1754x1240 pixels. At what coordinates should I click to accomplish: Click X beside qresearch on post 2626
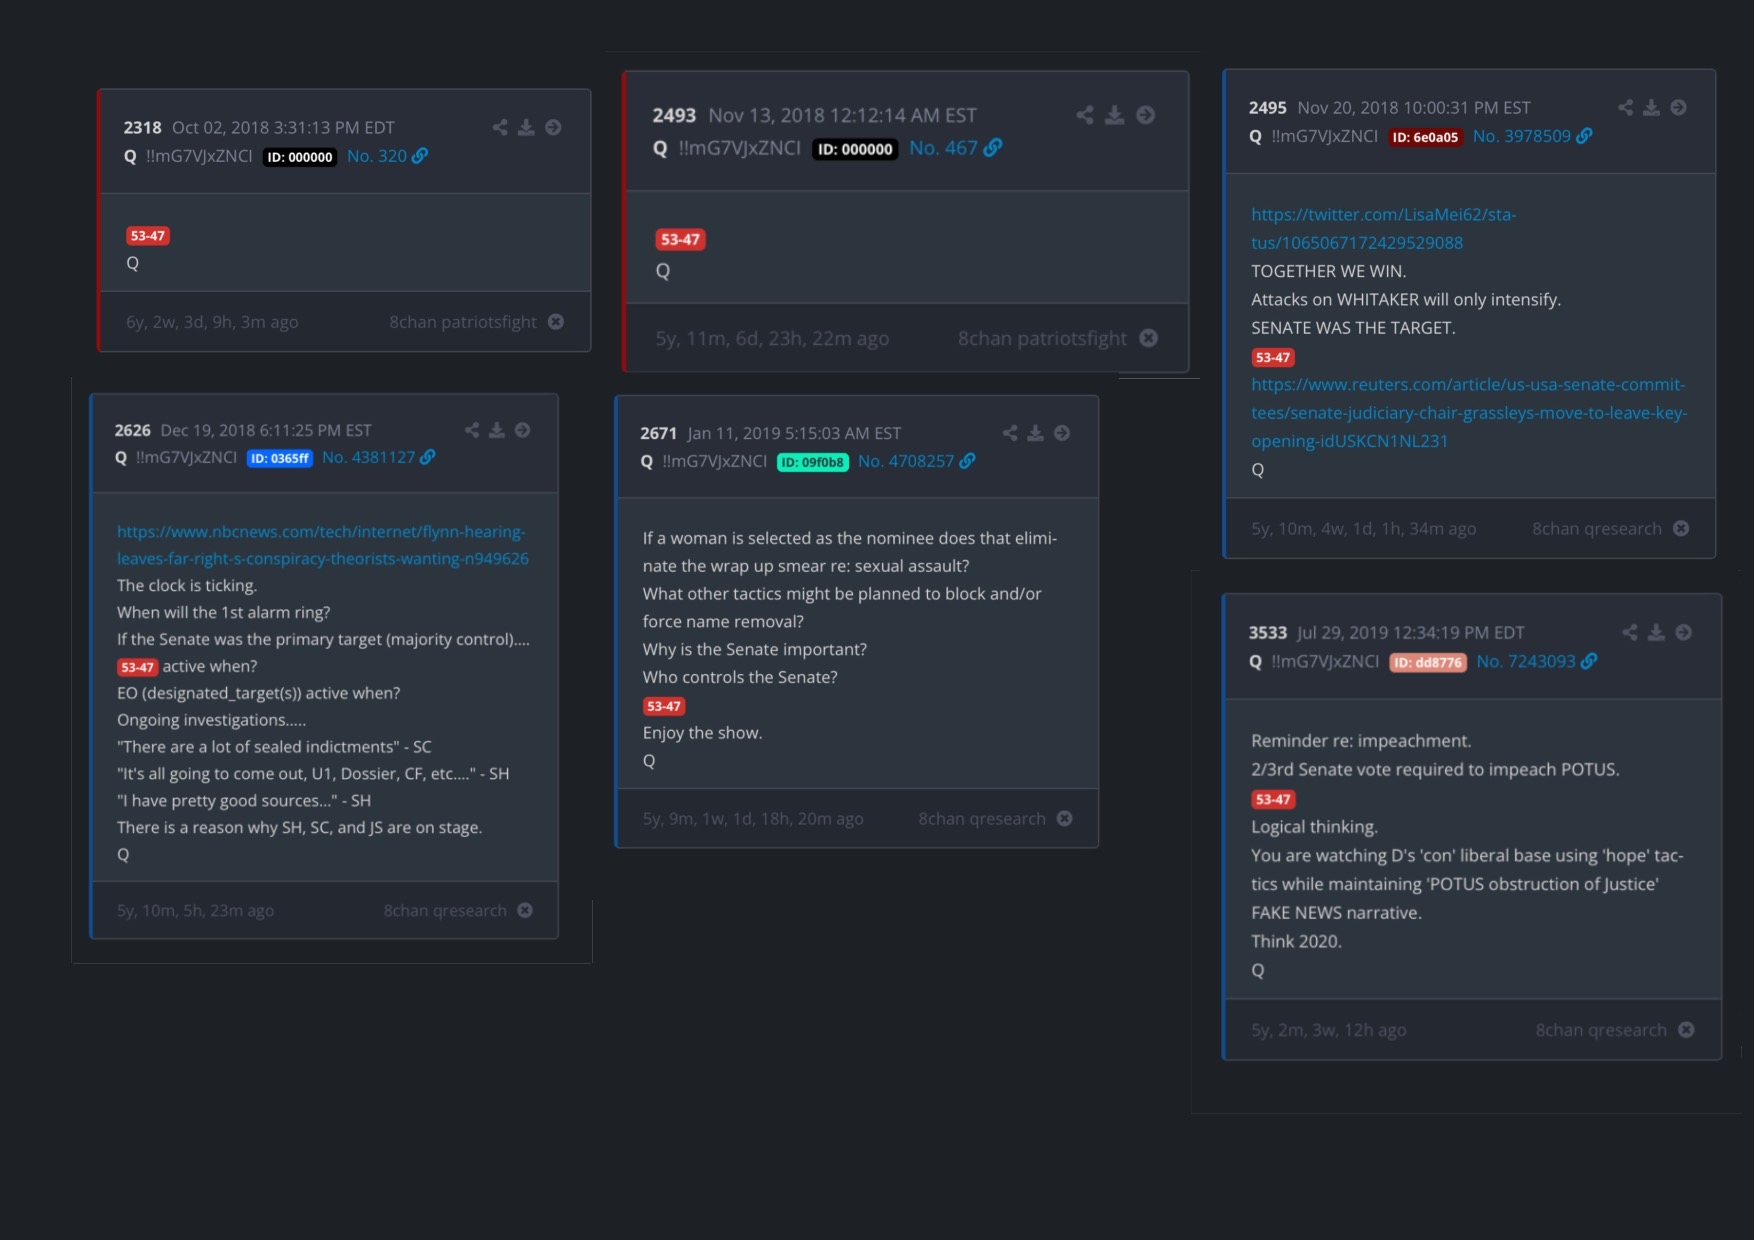525,910
